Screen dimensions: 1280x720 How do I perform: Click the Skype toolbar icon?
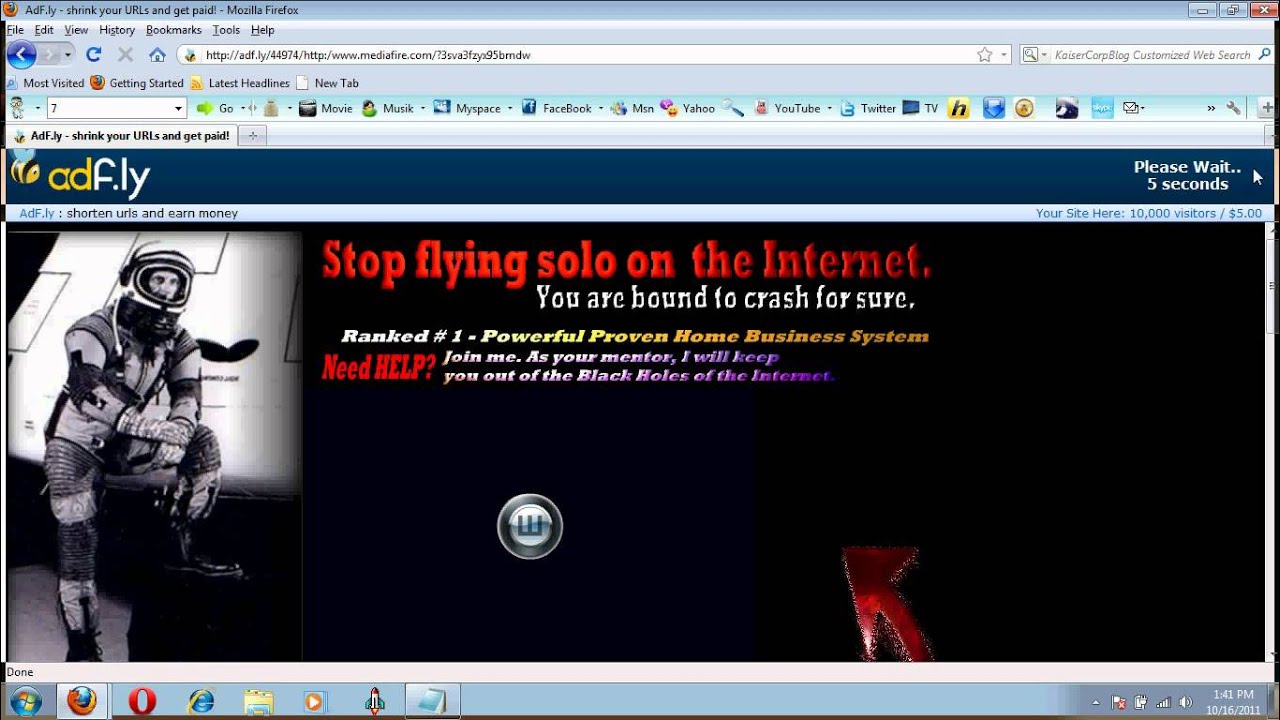click(1102, 108)
